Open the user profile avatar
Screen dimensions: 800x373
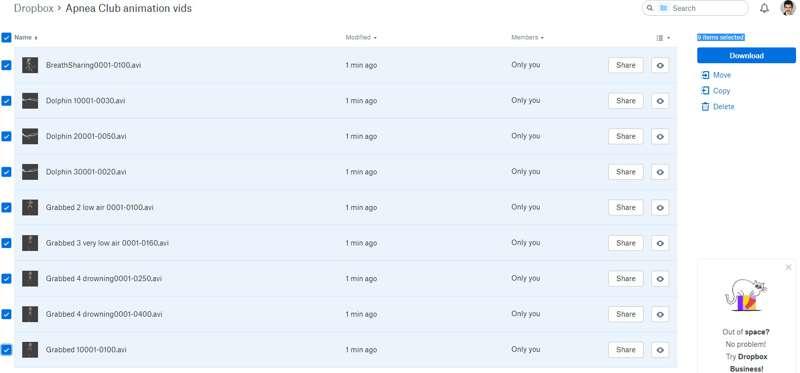tap(788, 8)
